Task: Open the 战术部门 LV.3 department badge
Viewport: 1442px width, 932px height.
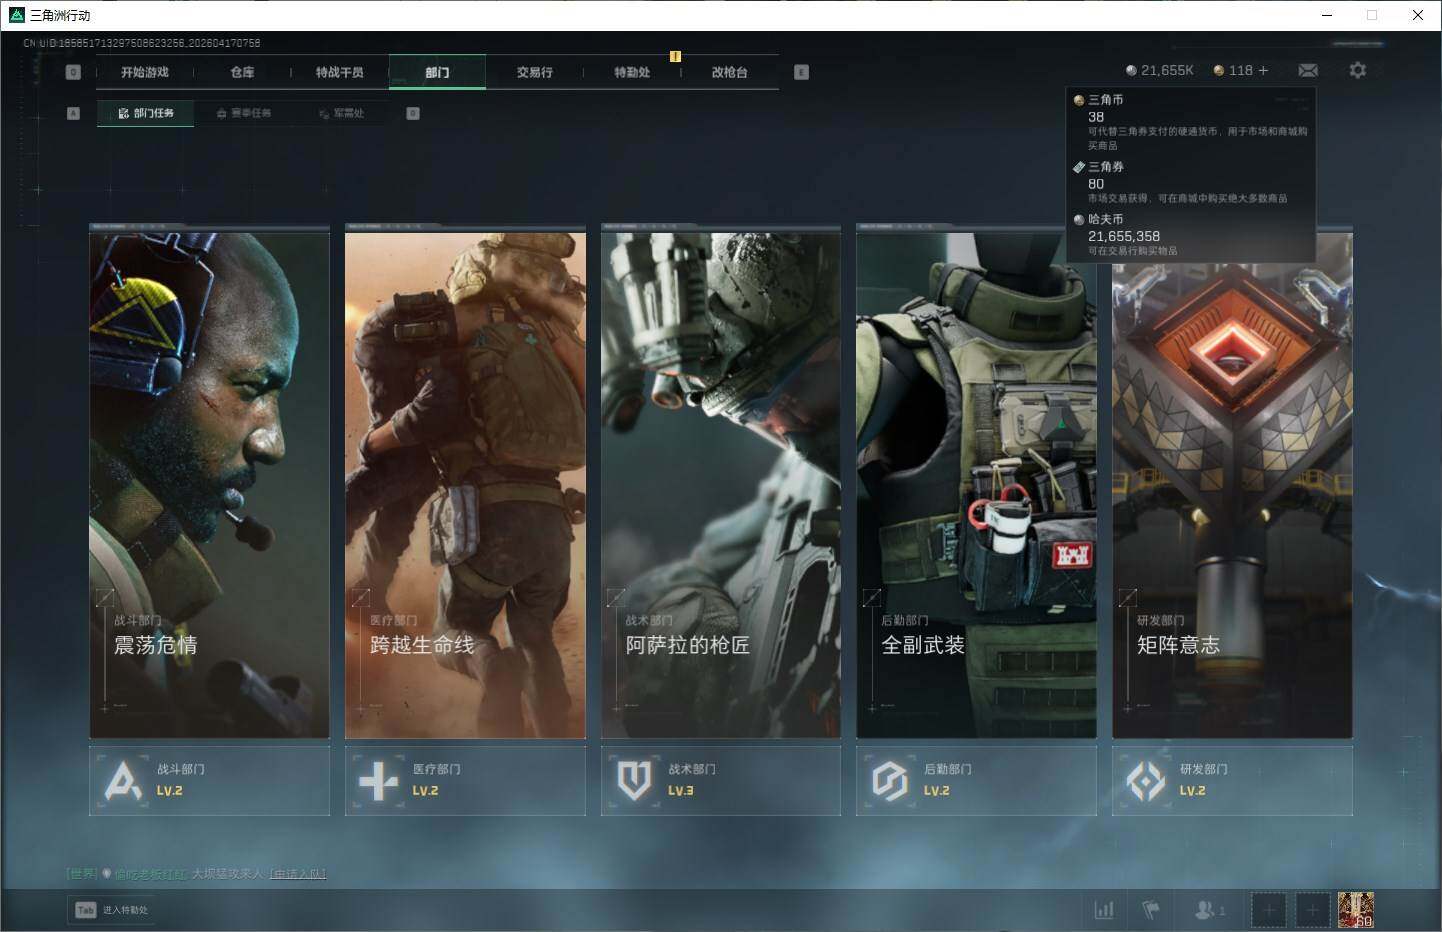Action: click(720, 780)
